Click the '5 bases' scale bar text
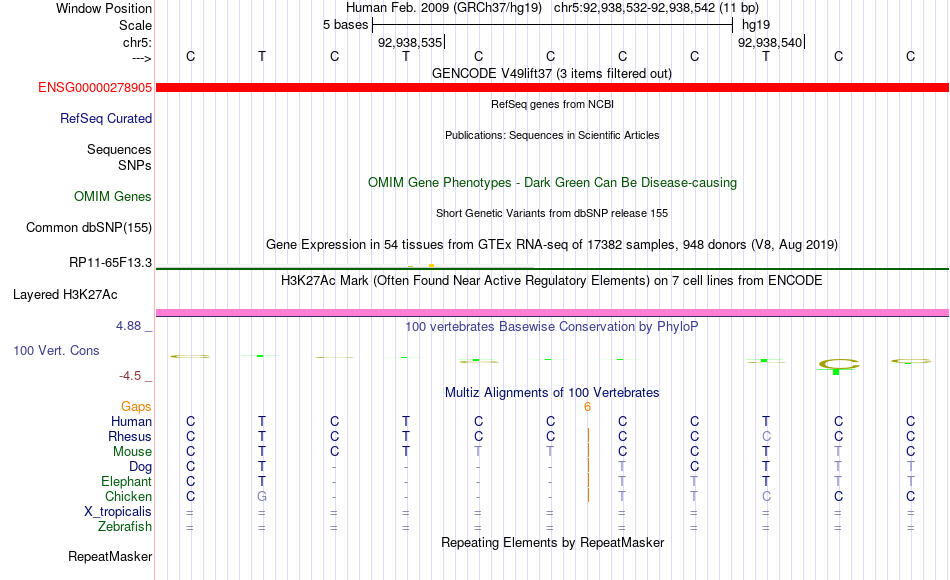Viewport: 950px width, 580px height. 345,25
